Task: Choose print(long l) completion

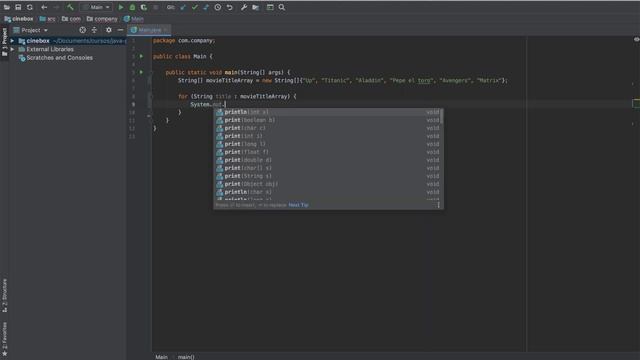Action: 328,144
